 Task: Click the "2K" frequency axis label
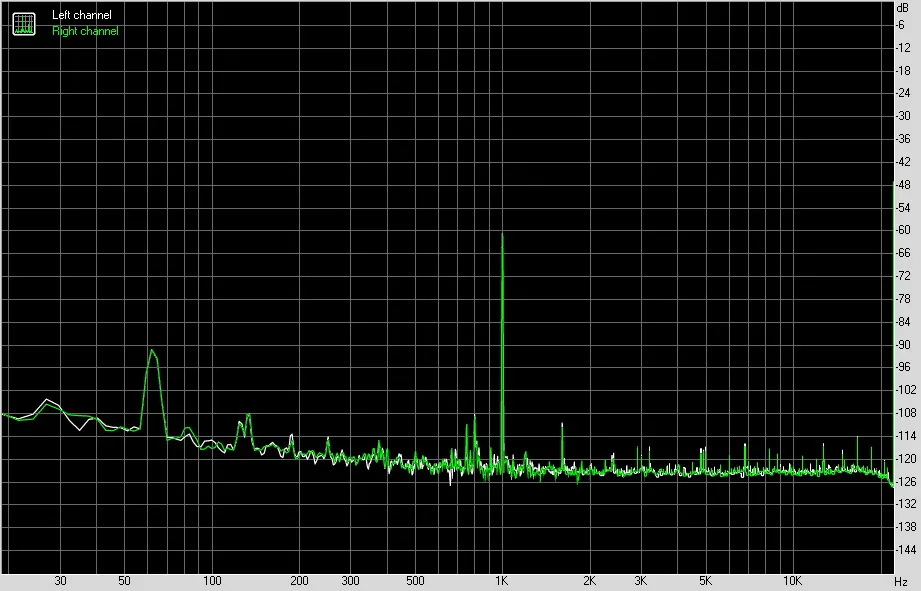pyautogui.click(x=589, y=581)
